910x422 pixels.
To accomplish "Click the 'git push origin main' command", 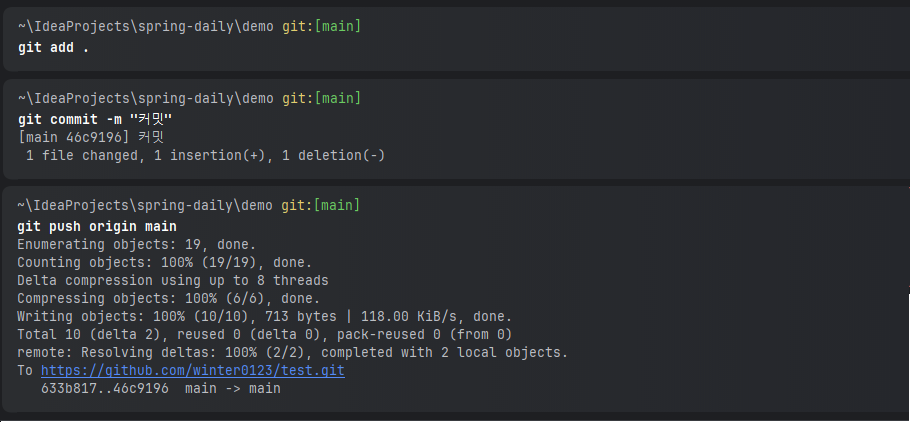I will [97, 226].
